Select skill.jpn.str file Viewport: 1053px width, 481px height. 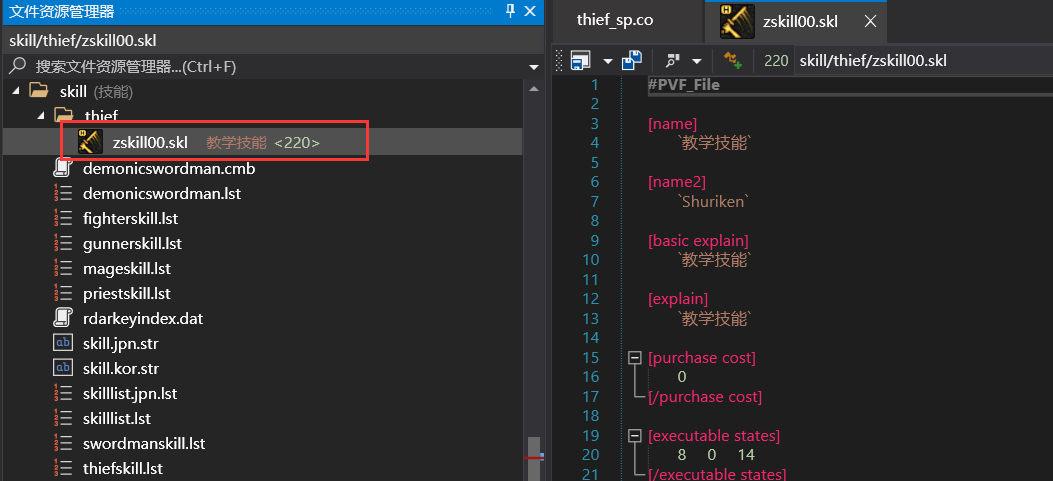point(120,343)
